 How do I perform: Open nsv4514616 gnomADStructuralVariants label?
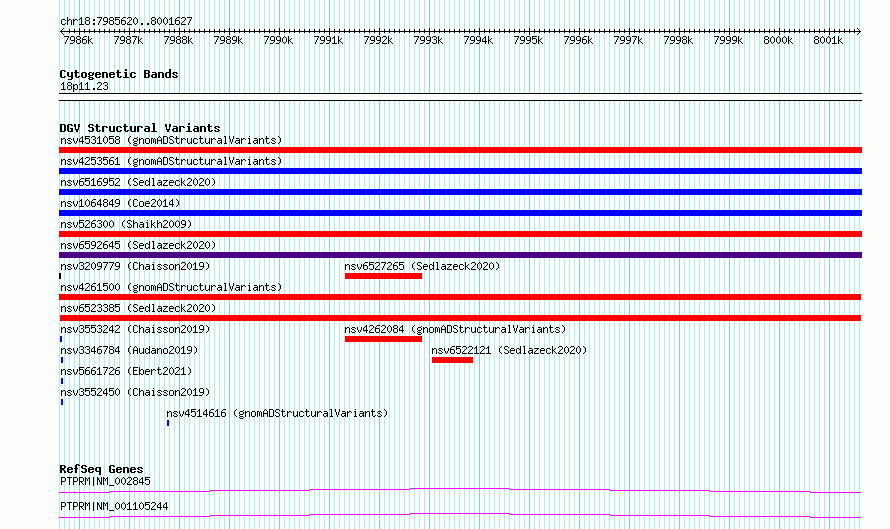pos(277,413)
